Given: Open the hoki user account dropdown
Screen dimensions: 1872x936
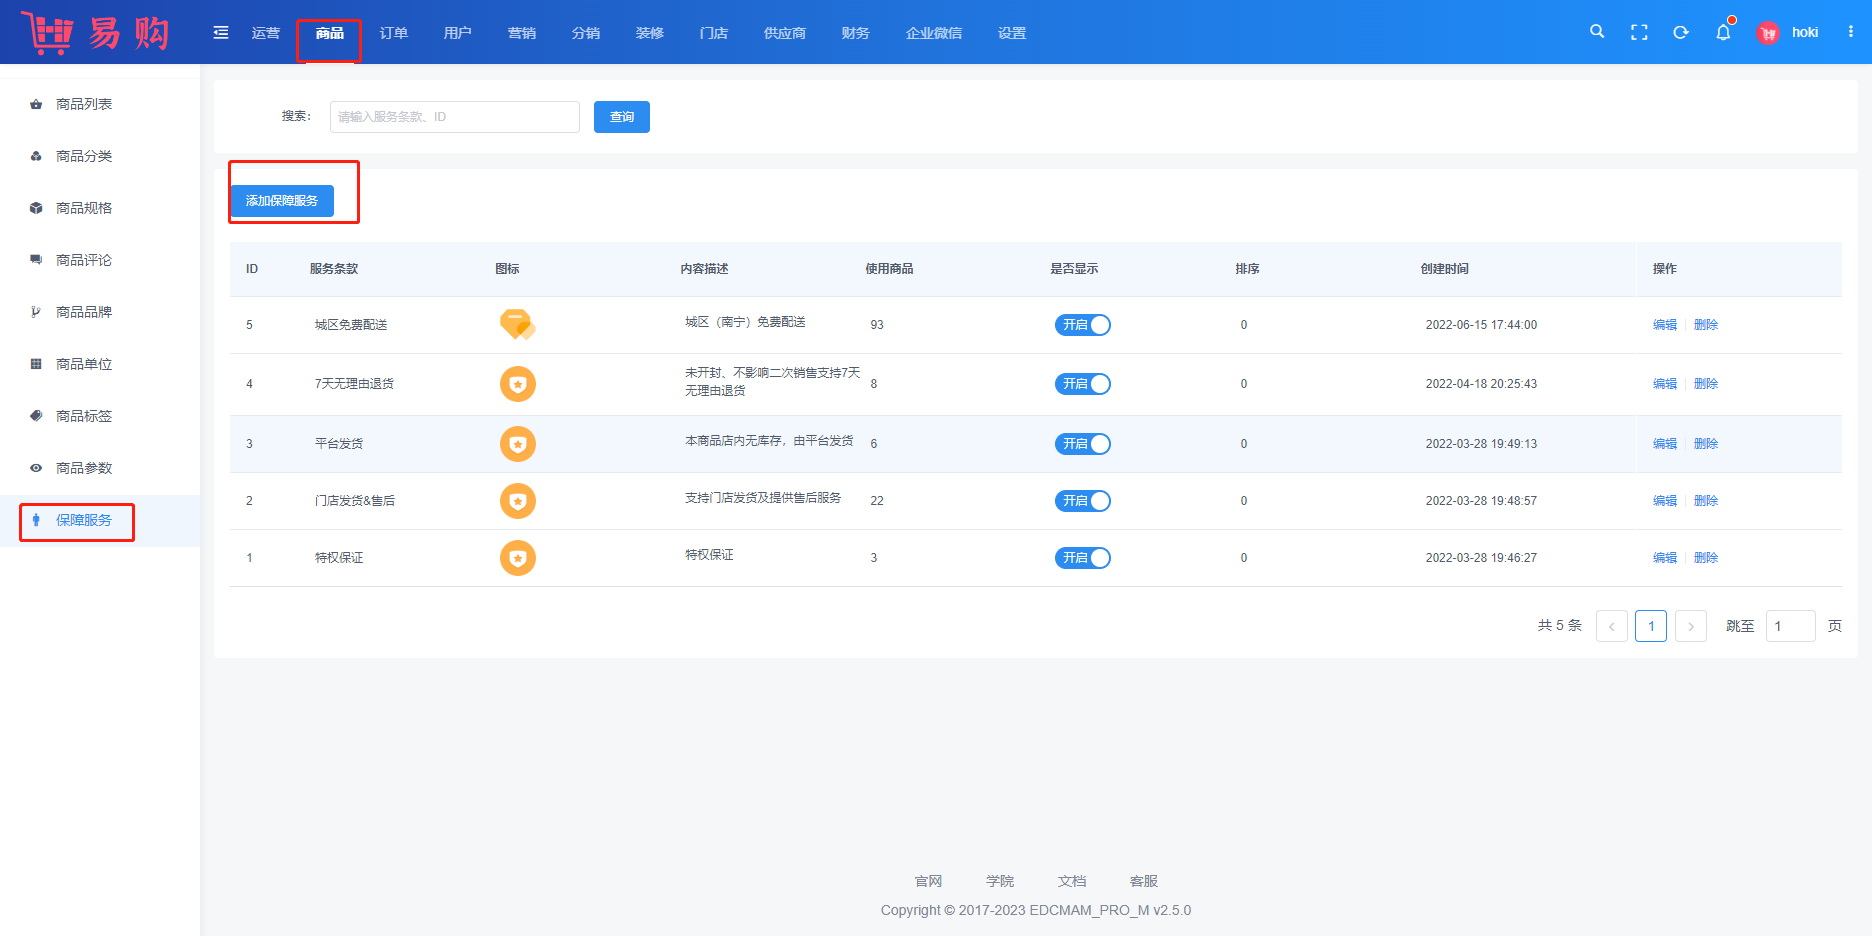Looking at the screenshot, I should pyautogui.click(x=1804, y=33).
